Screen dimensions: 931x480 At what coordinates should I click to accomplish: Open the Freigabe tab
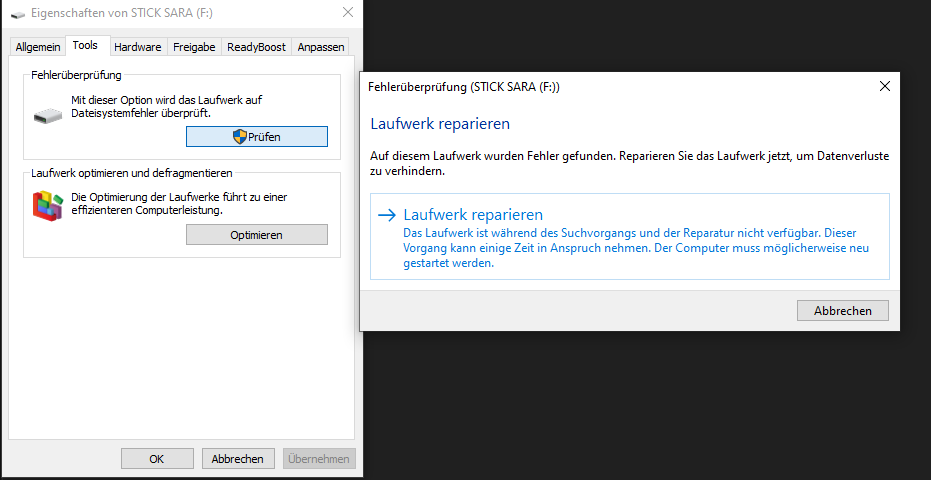(194, 47)
